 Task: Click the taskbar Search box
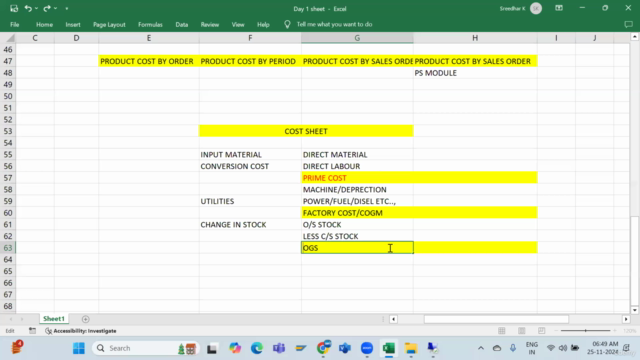pyautogui.click(x=146, y=348)
